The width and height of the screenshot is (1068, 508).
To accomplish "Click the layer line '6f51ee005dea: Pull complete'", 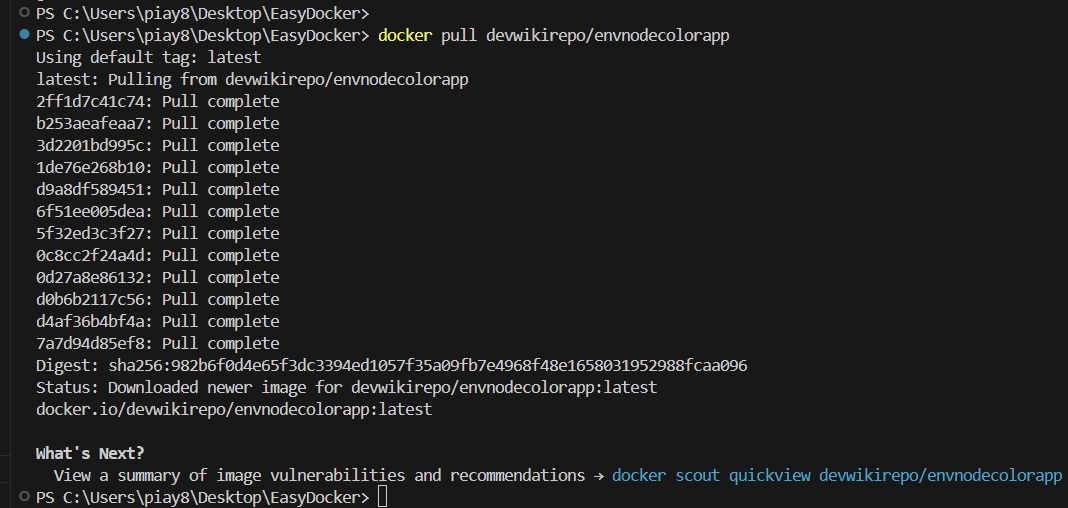I will (x=157, y=211).
